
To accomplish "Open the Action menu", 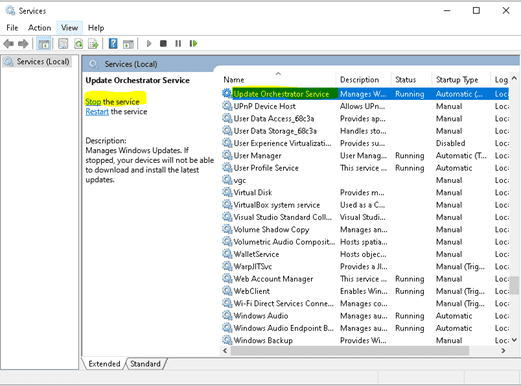I will [x=40, y=28].
